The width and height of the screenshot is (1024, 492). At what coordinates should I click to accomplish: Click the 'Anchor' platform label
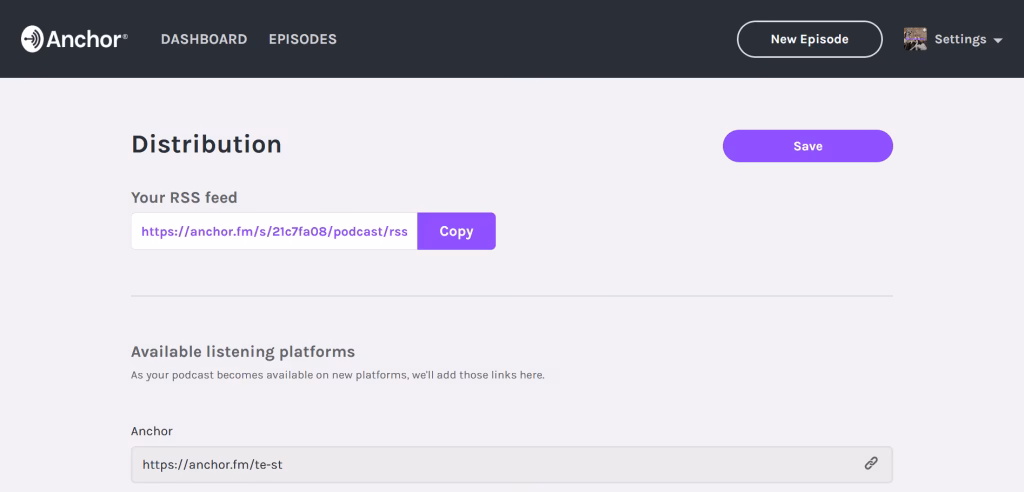[152, 431]
